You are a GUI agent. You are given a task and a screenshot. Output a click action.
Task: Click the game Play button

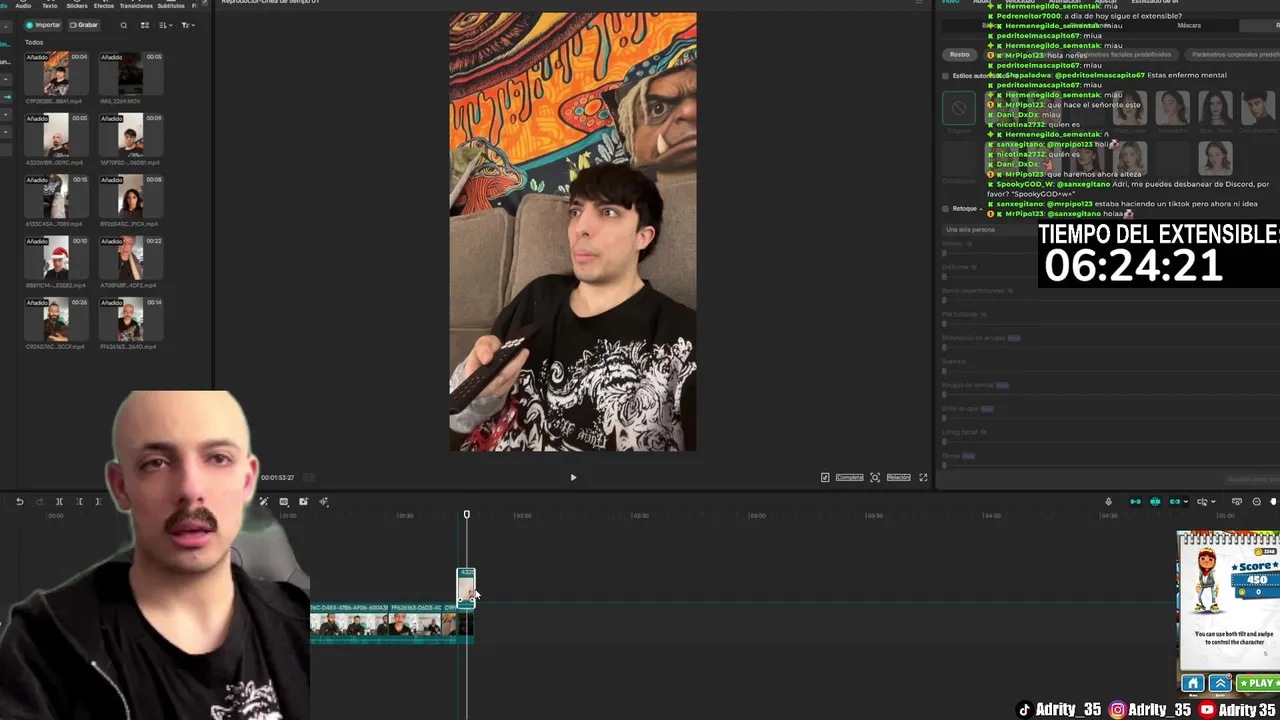1258,683
